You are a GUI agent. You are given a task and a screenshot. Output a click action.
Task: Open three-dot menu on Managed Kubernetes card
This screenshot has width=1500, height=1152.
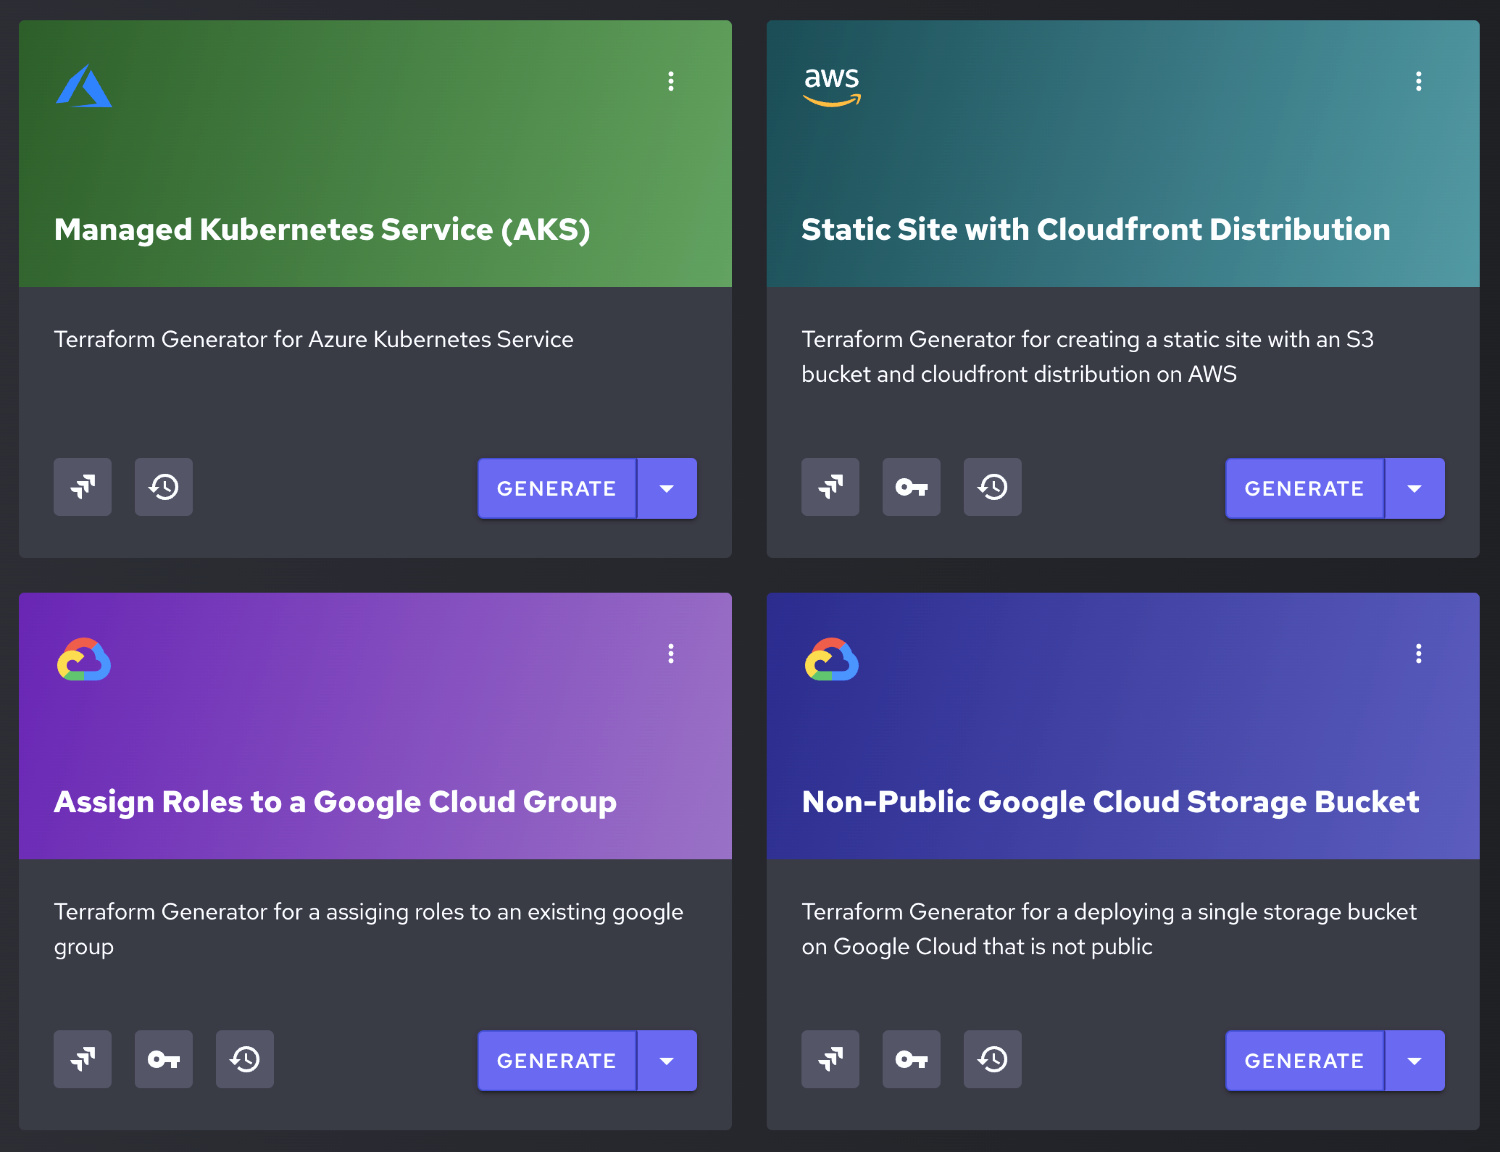(671, 81)
